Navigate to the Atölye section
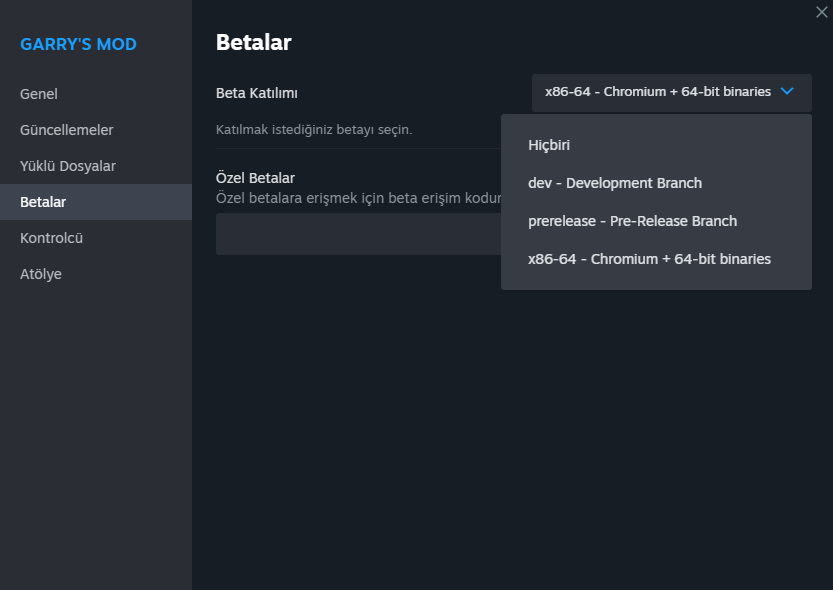 [41, 274]
